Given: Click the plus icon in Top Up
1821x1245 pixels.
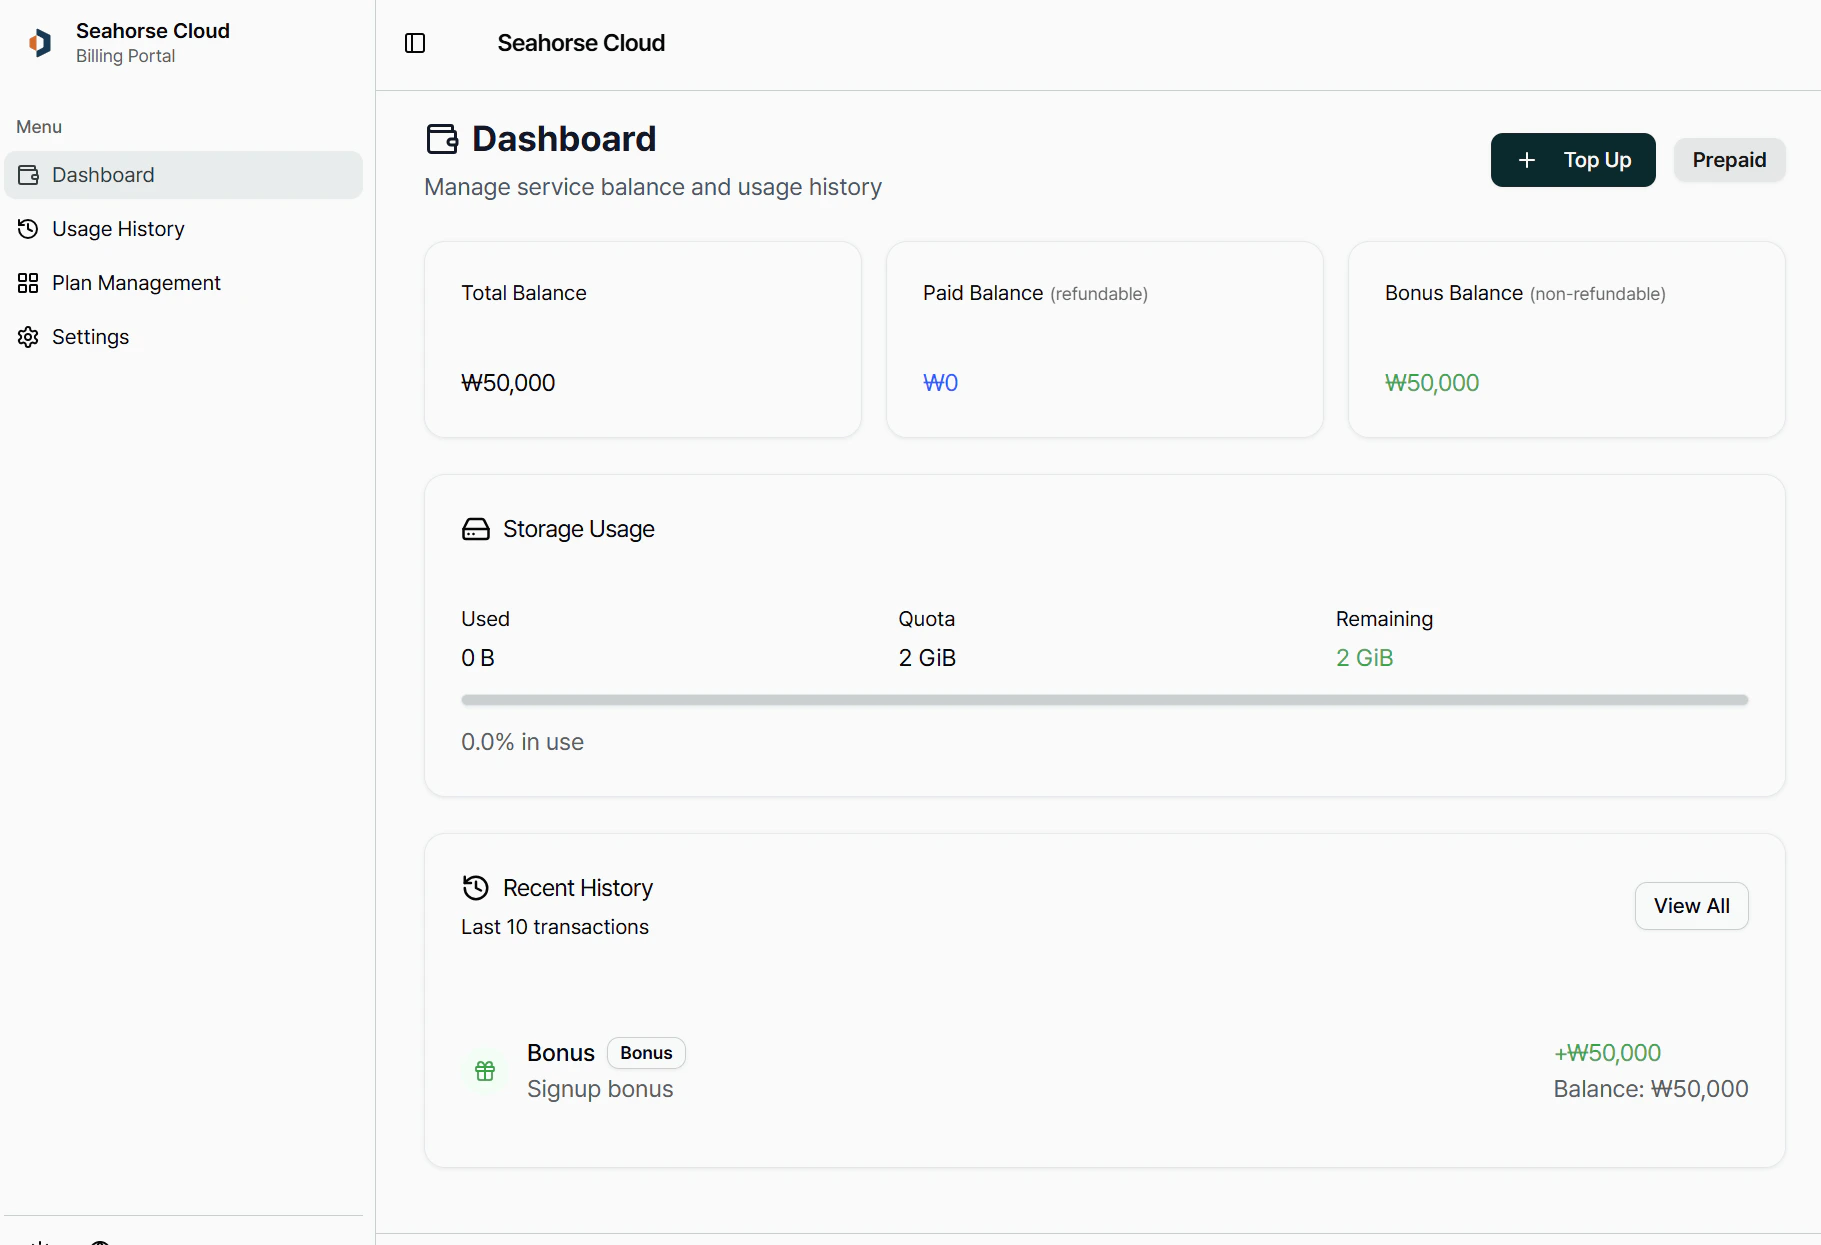Looking at the screenshot, I should click(x=1527, y=160).
